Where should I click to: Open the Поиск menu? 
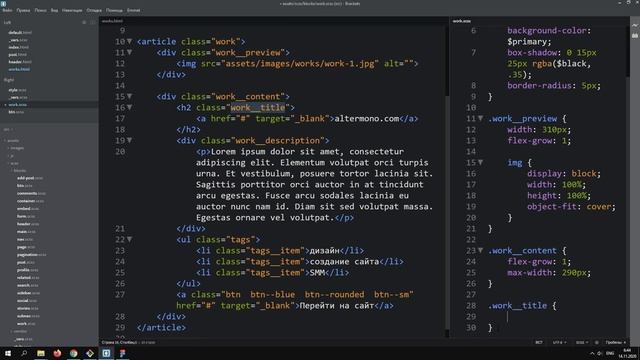pyautogui.click(x=40, y=10)
